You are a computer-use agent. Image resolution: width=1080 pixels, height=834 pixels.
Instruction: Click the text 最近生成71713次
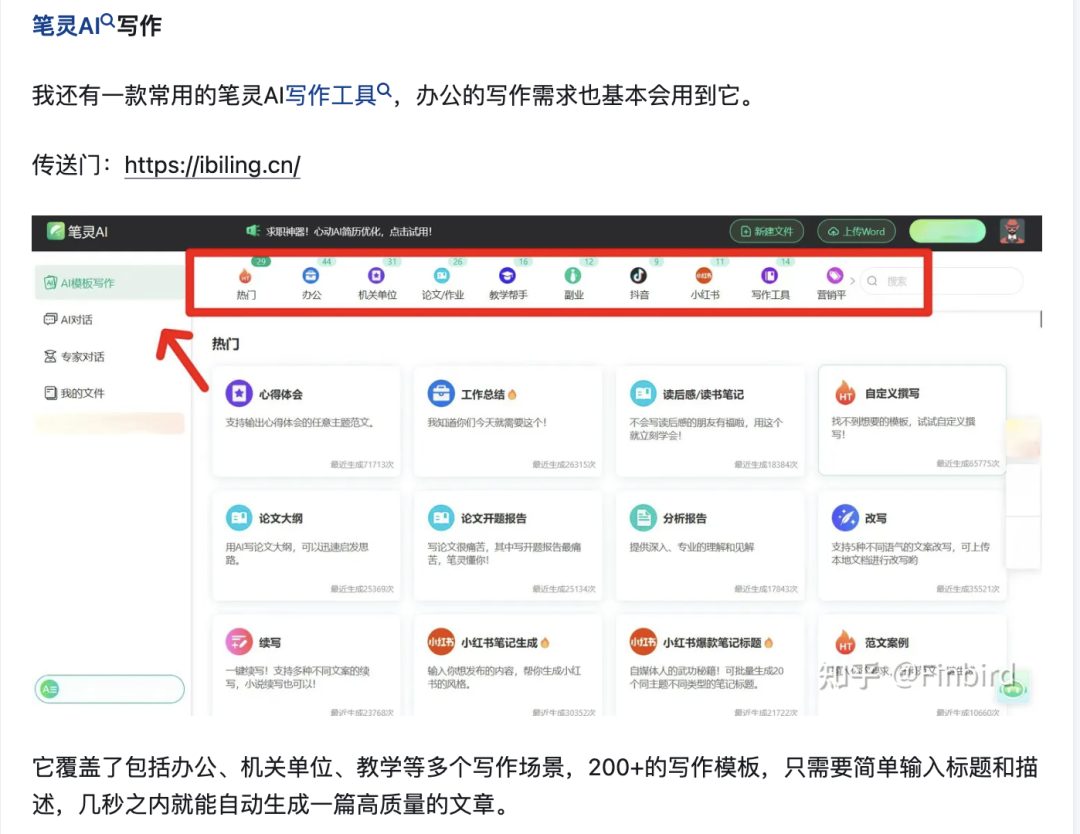[362, 465]
